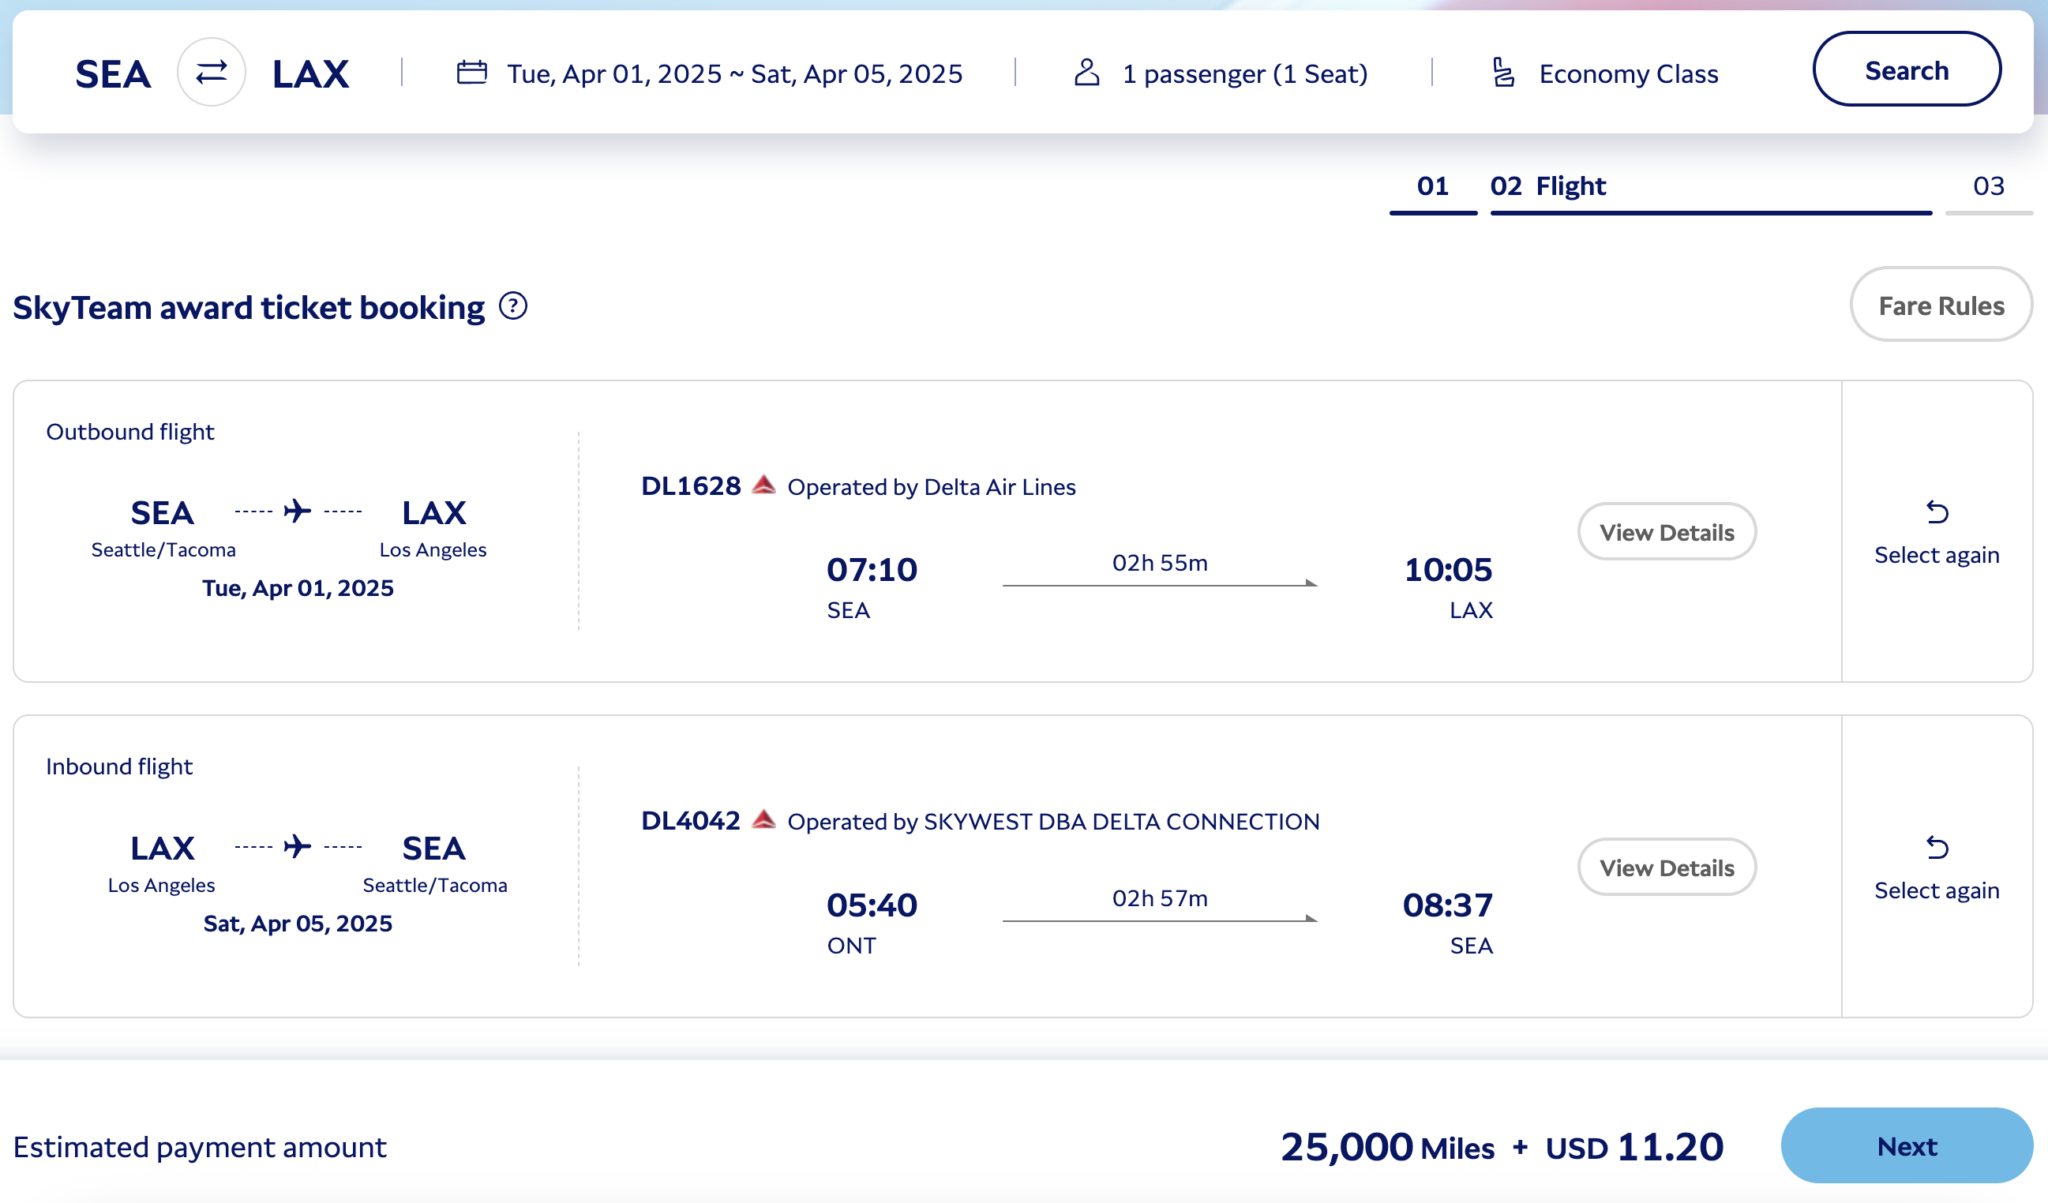The image size is (2048, 1203).
Task: Click the help question mark beside SkyTeam award booking
Action: click(513, 306)
